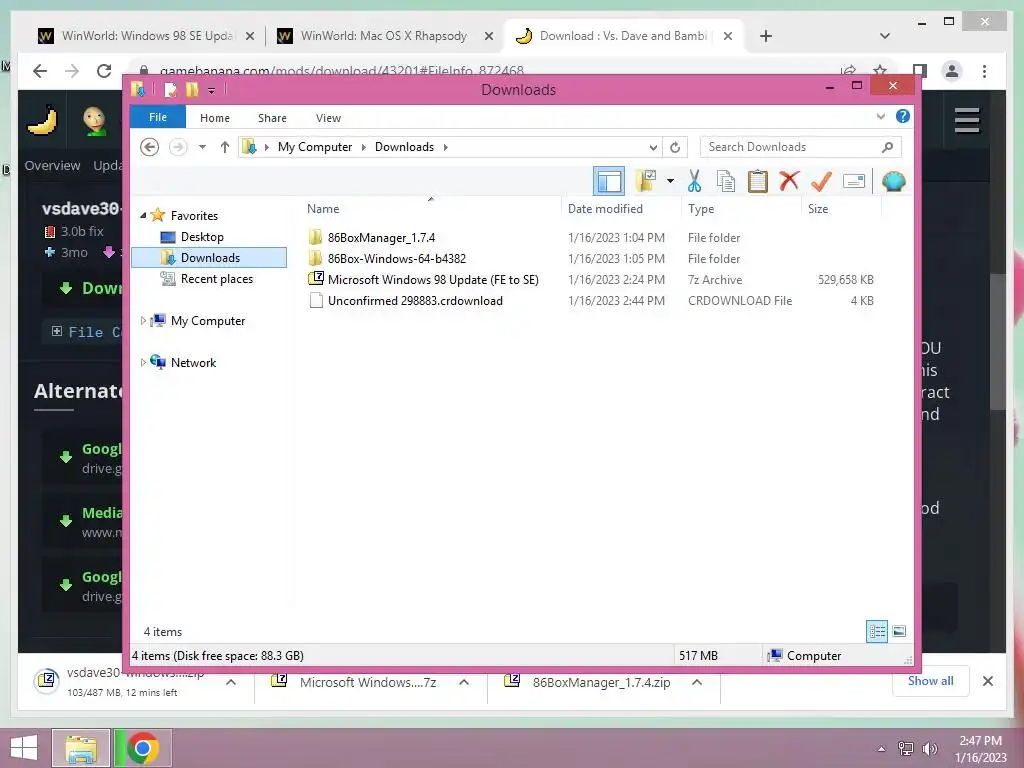Screen dimensions: 1024x768
Task: Click the Cut scissors icon
Action: pyautogui.click(x=694, y=181)
